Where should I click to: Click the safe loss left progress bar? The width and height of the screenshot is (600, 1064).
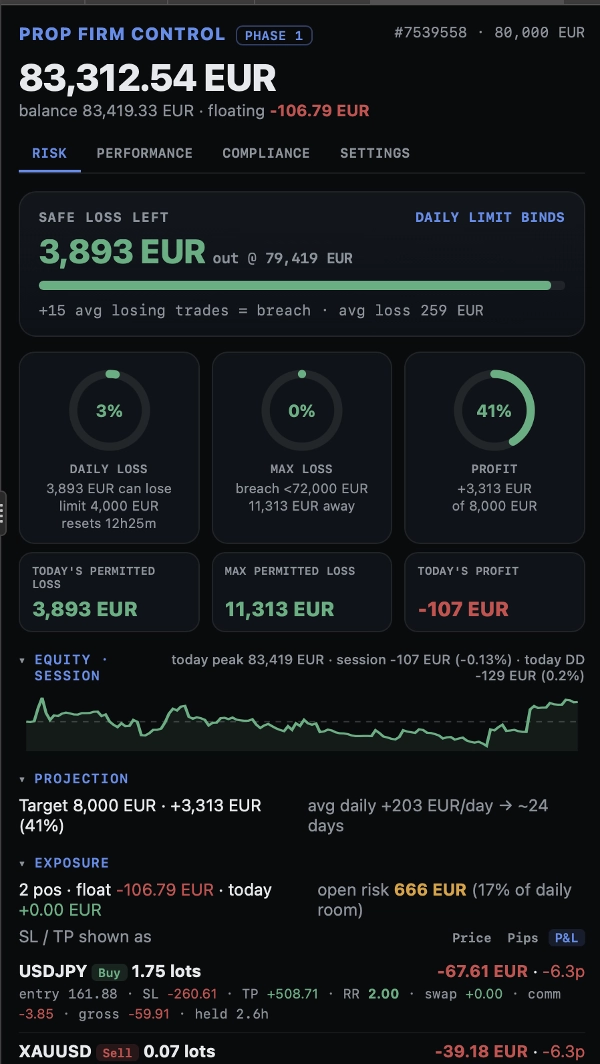coord(301,286)
